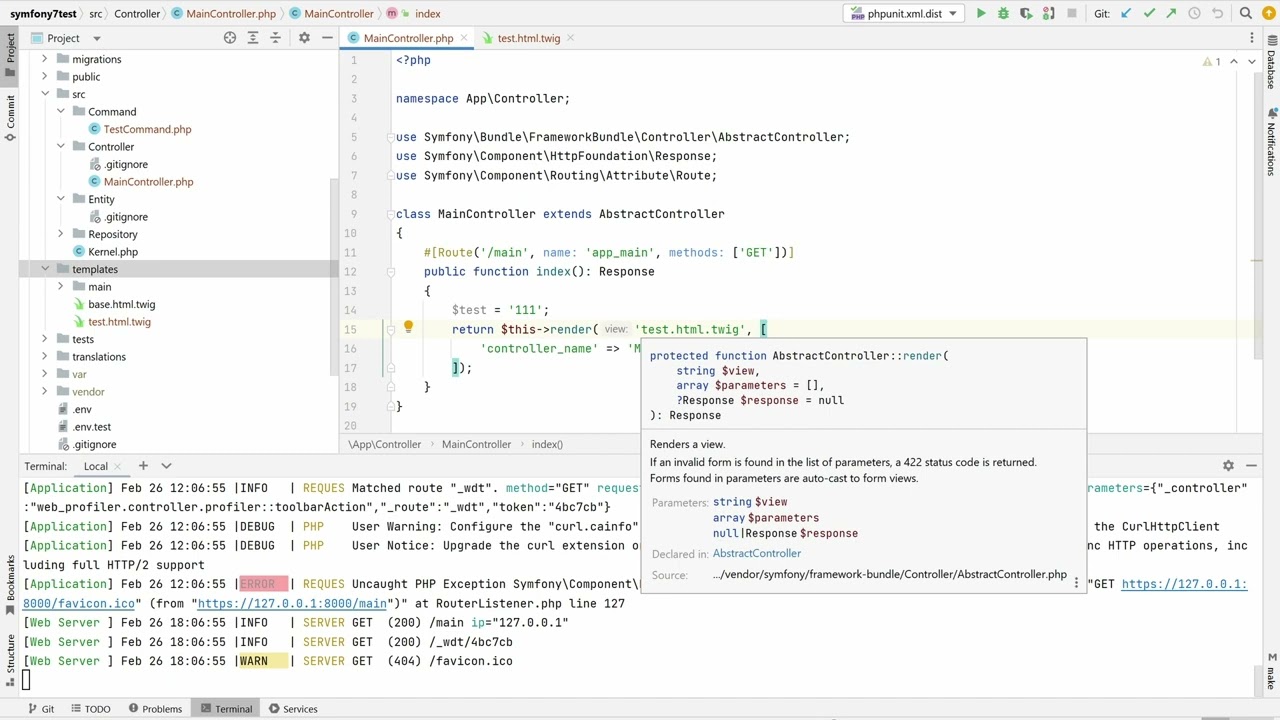This screenshot has height=720, width=1280.
Task: Open Project view selector dropdown
Action: pyautogui.click(x=97, y=38)
